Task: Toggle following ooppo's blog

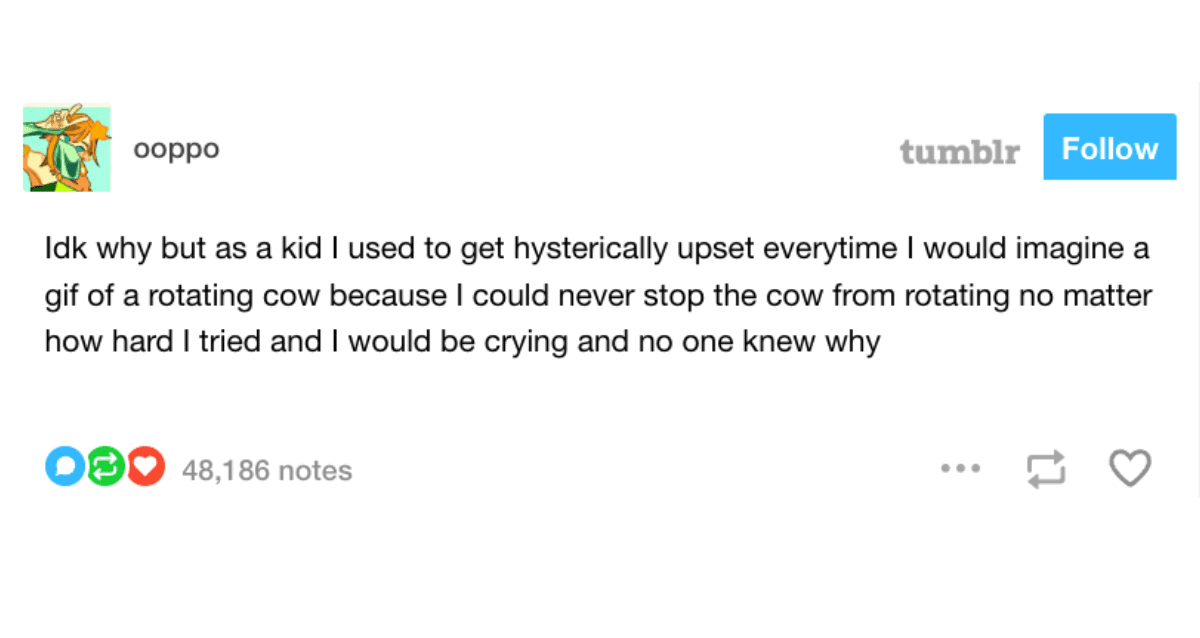Action: [1109, 147]
